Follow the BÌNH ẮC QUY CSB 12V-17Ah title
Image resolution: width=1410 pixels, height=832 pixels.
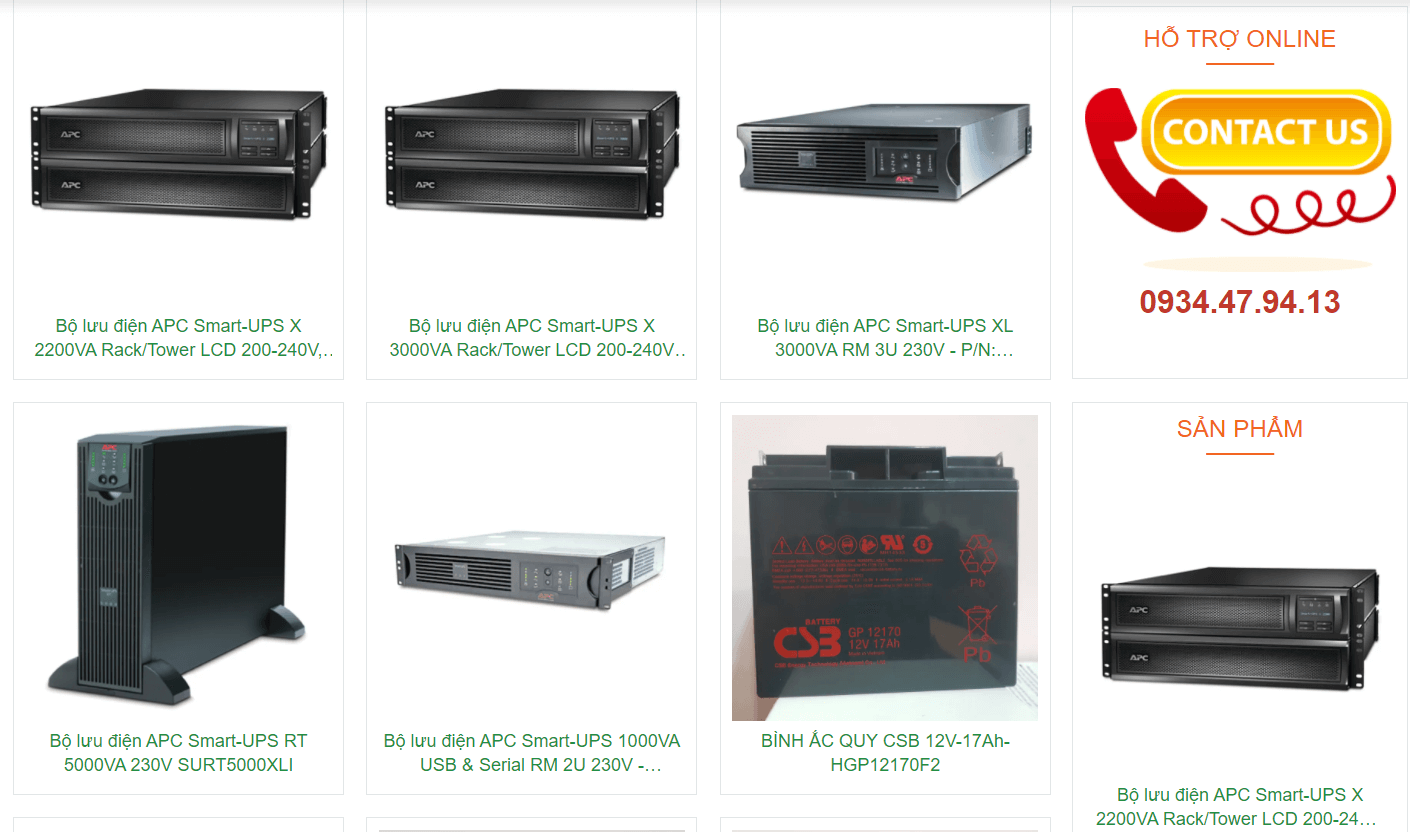tap(885, 753)
